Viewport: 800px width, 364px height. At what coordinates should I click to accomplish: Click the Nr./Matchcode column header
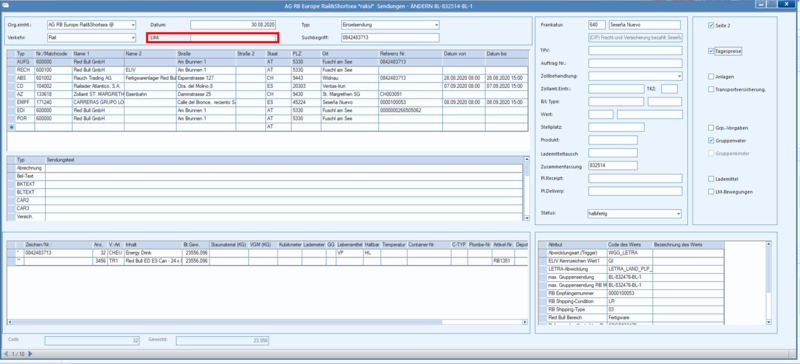tap(54, 54)
